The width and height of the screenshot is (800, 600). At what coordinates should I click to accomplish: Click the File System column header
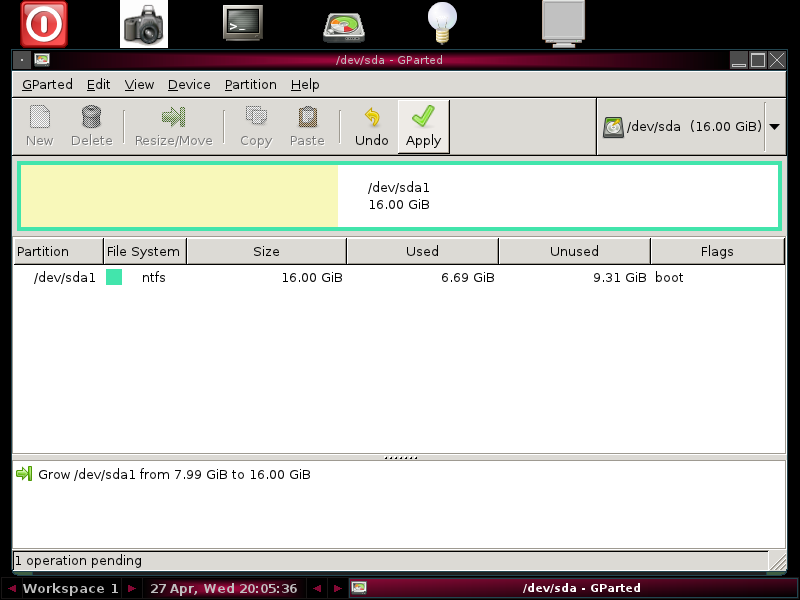[x=145, y=251]
